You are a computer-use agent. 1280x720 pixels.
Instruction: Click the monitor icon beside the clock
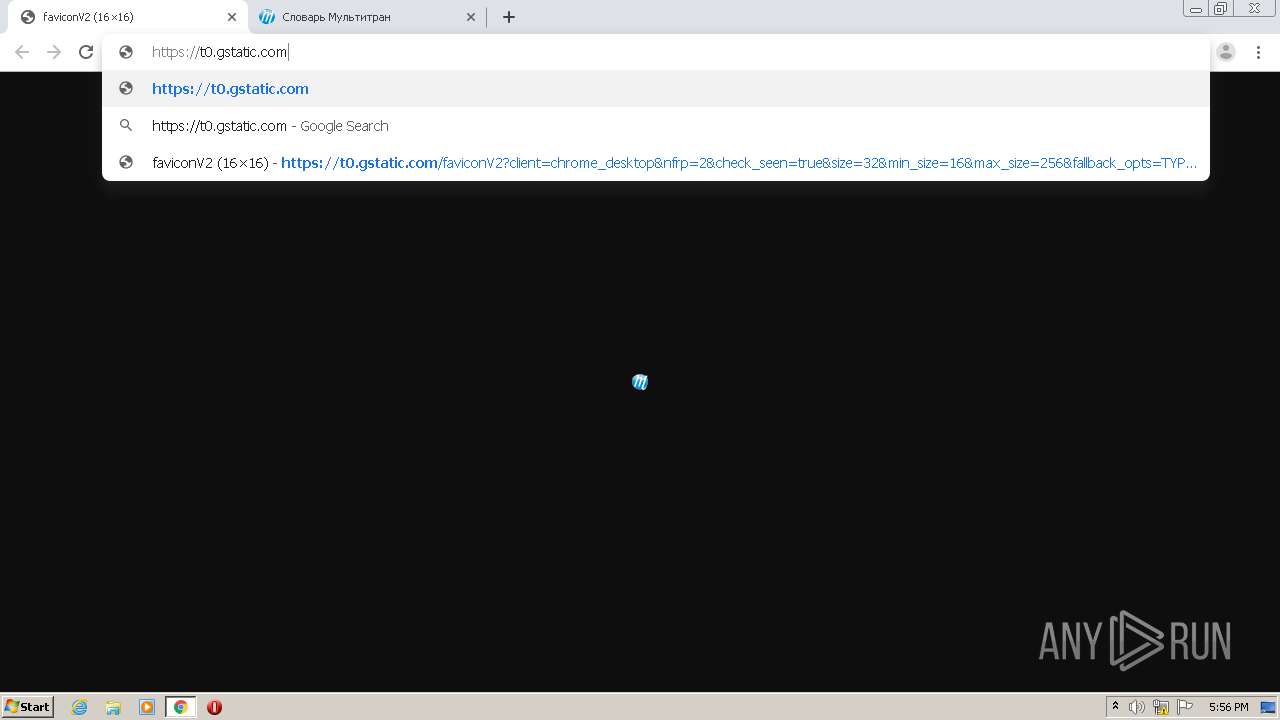pyautogui.click(x=1268, y=707)
